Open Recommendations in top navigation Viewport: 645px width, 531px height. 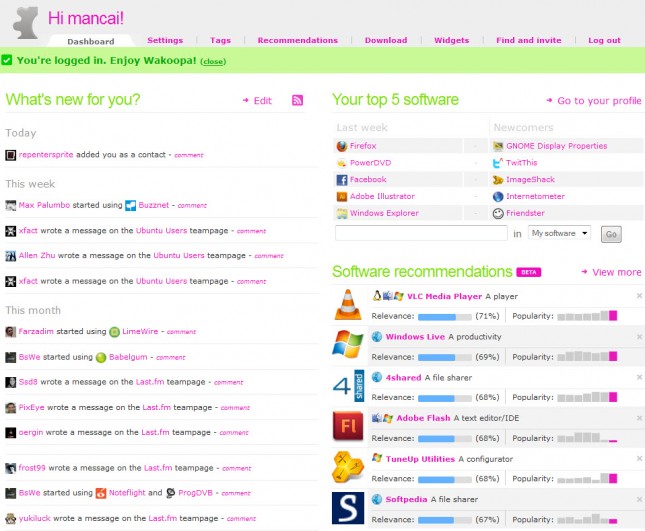[298, 40]
